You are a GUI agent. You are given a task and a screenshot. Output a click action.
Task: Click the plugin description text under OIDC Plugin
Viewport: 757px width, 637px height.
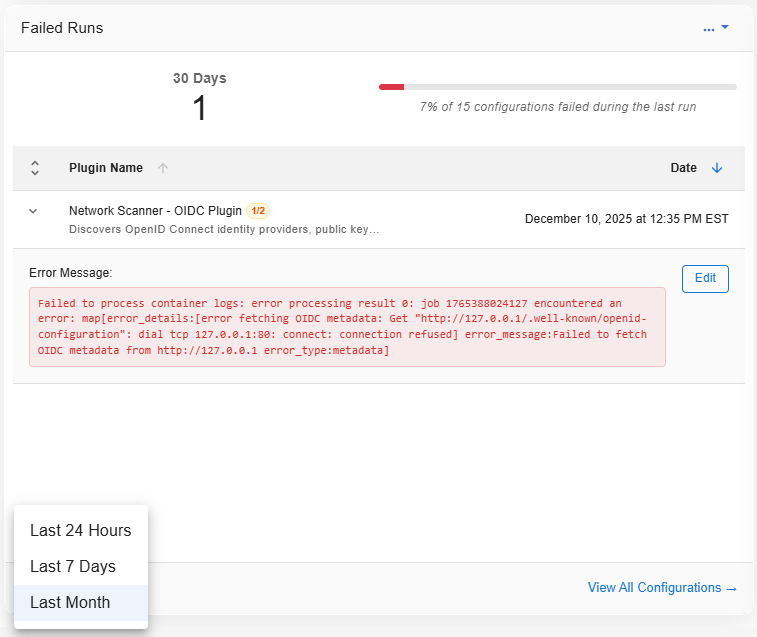click(224, 229)
